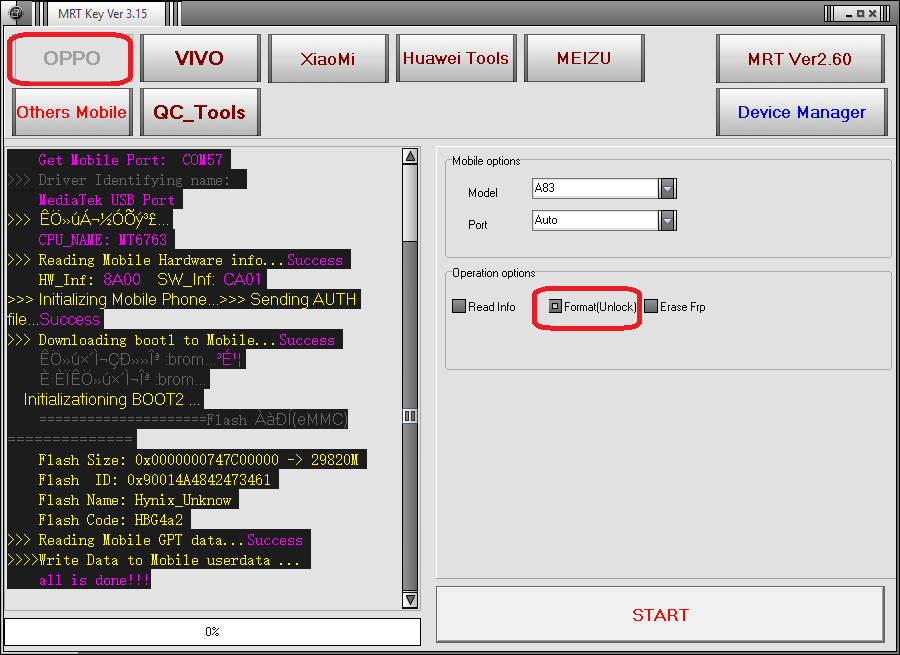Minimize the MRT Key window
Image resolution: width=900 pixels, height=655 pixels.
pyautogui.click(x=848, y=14)
